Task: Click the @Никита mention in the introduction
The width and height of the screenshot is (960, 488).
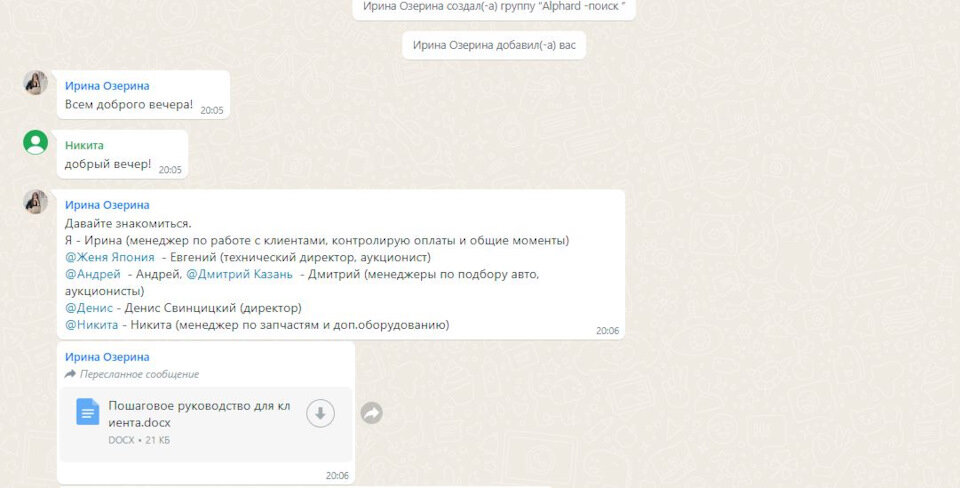Action: (x=92, y=325)
